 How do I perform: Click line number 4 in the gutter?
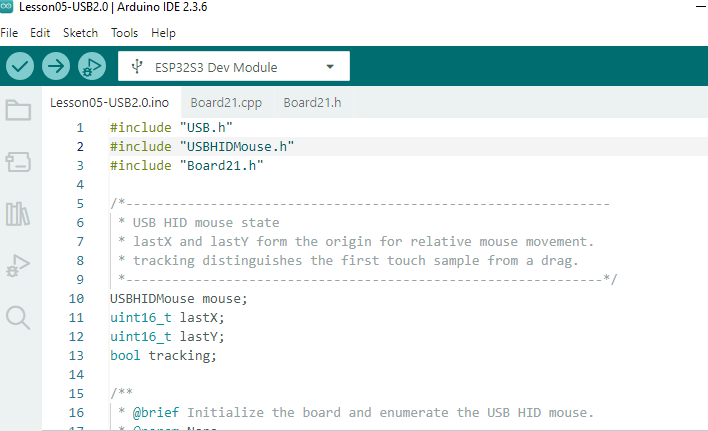coord(80,185)
